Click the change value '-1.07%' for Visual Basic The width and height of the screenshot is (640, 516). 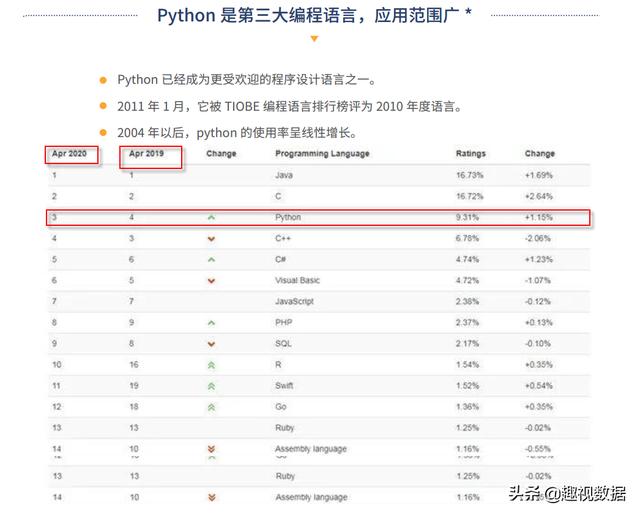click(538, 280)
